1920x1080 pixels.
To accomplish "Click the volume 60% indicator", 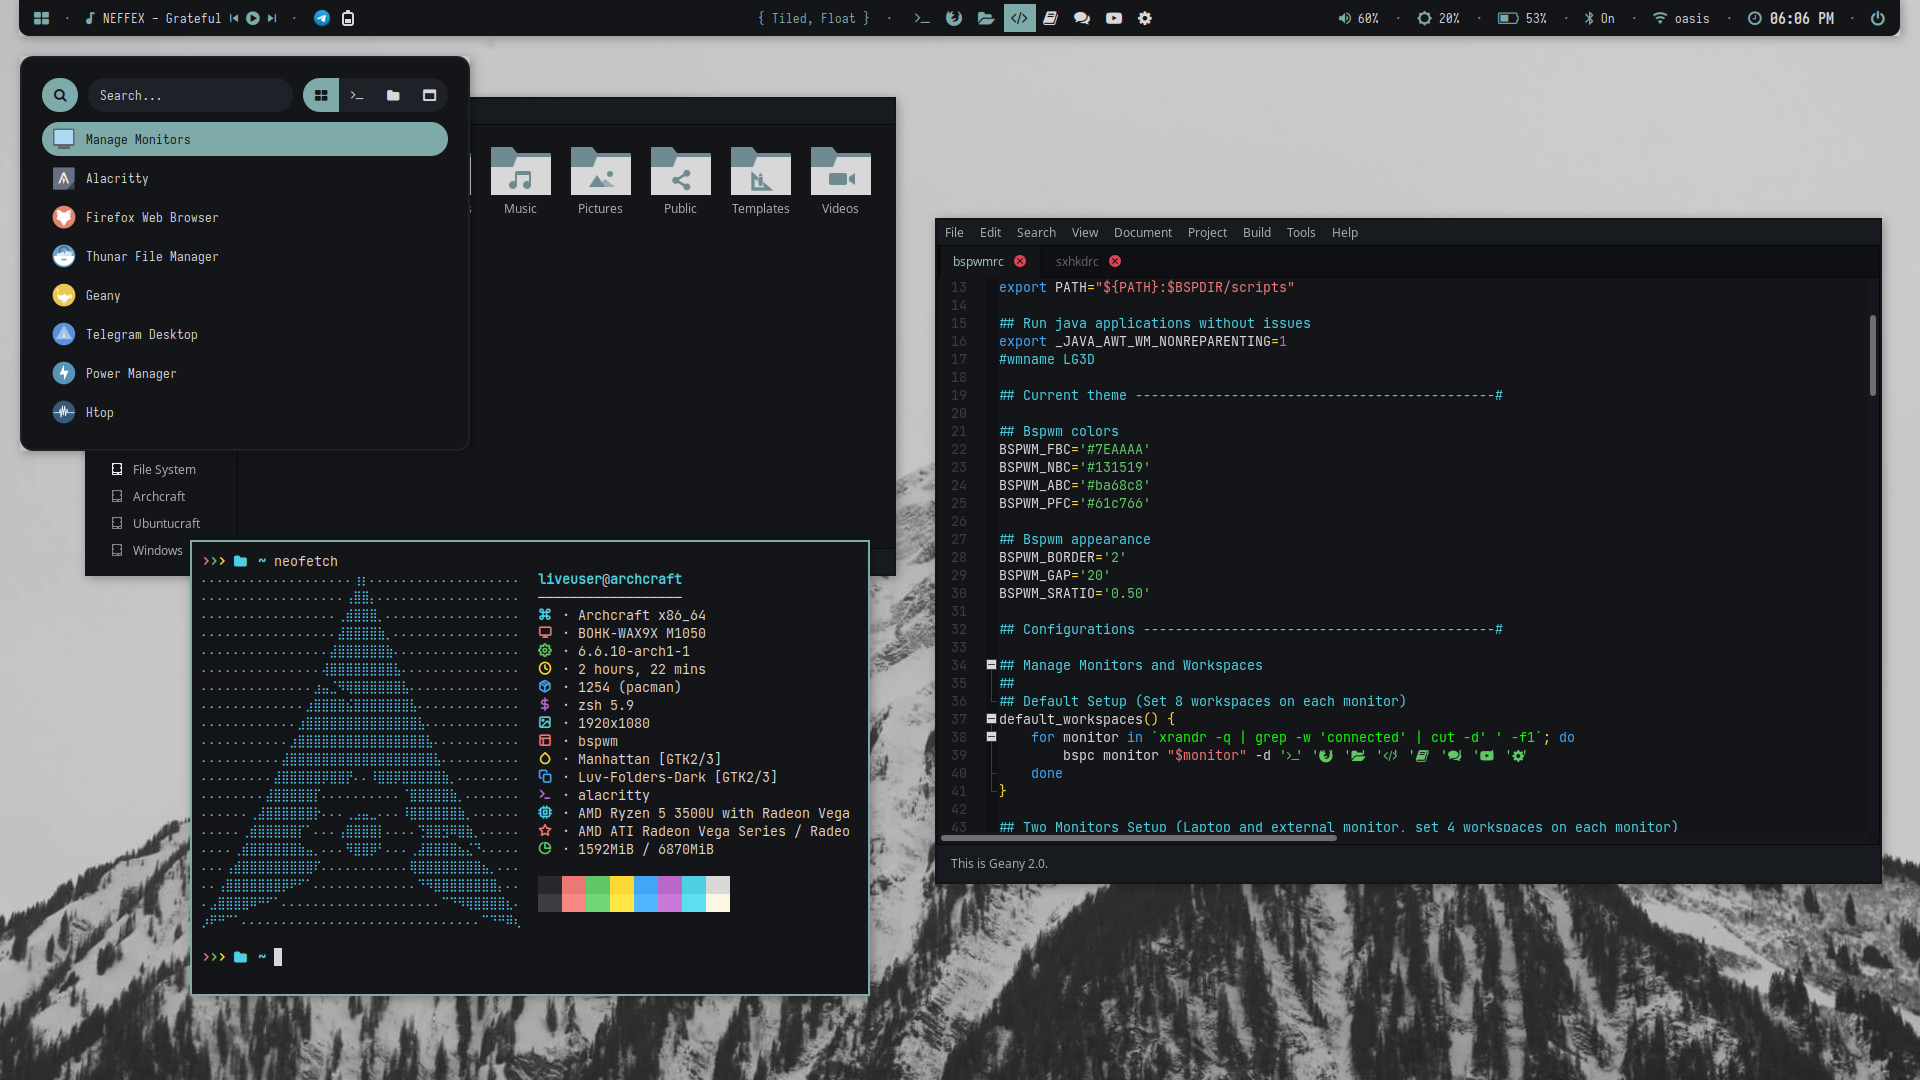I will 1359,18.
